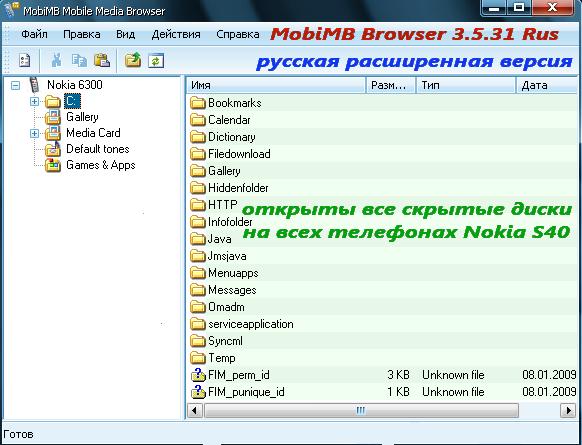The width and height of the screenshot is (582, 445).
Task: Select the Infofolder folder
Action: (230, 222)
